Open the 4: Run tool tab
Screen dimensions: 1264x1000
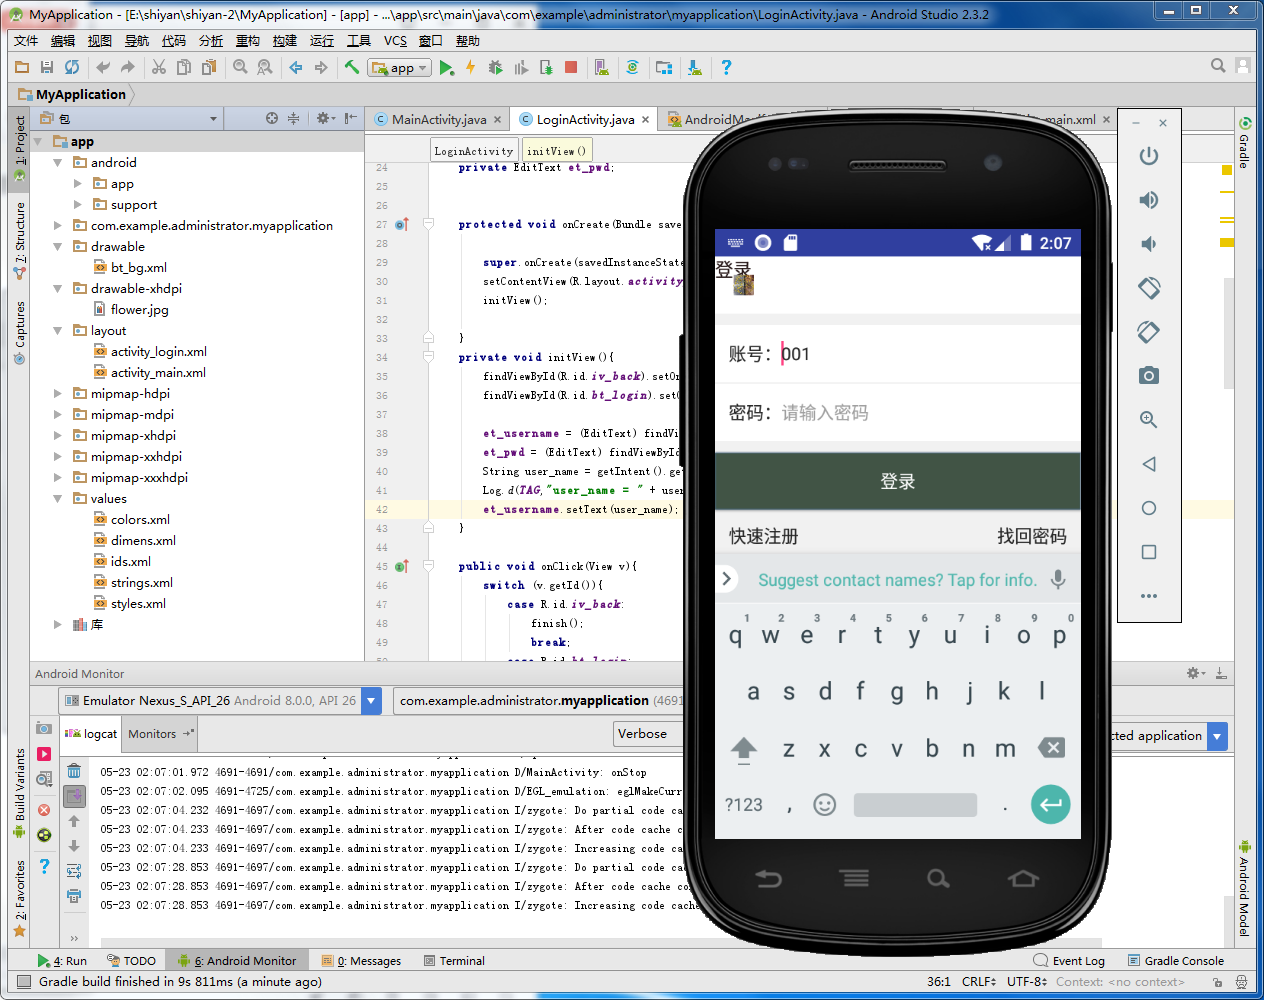[63, 961]
